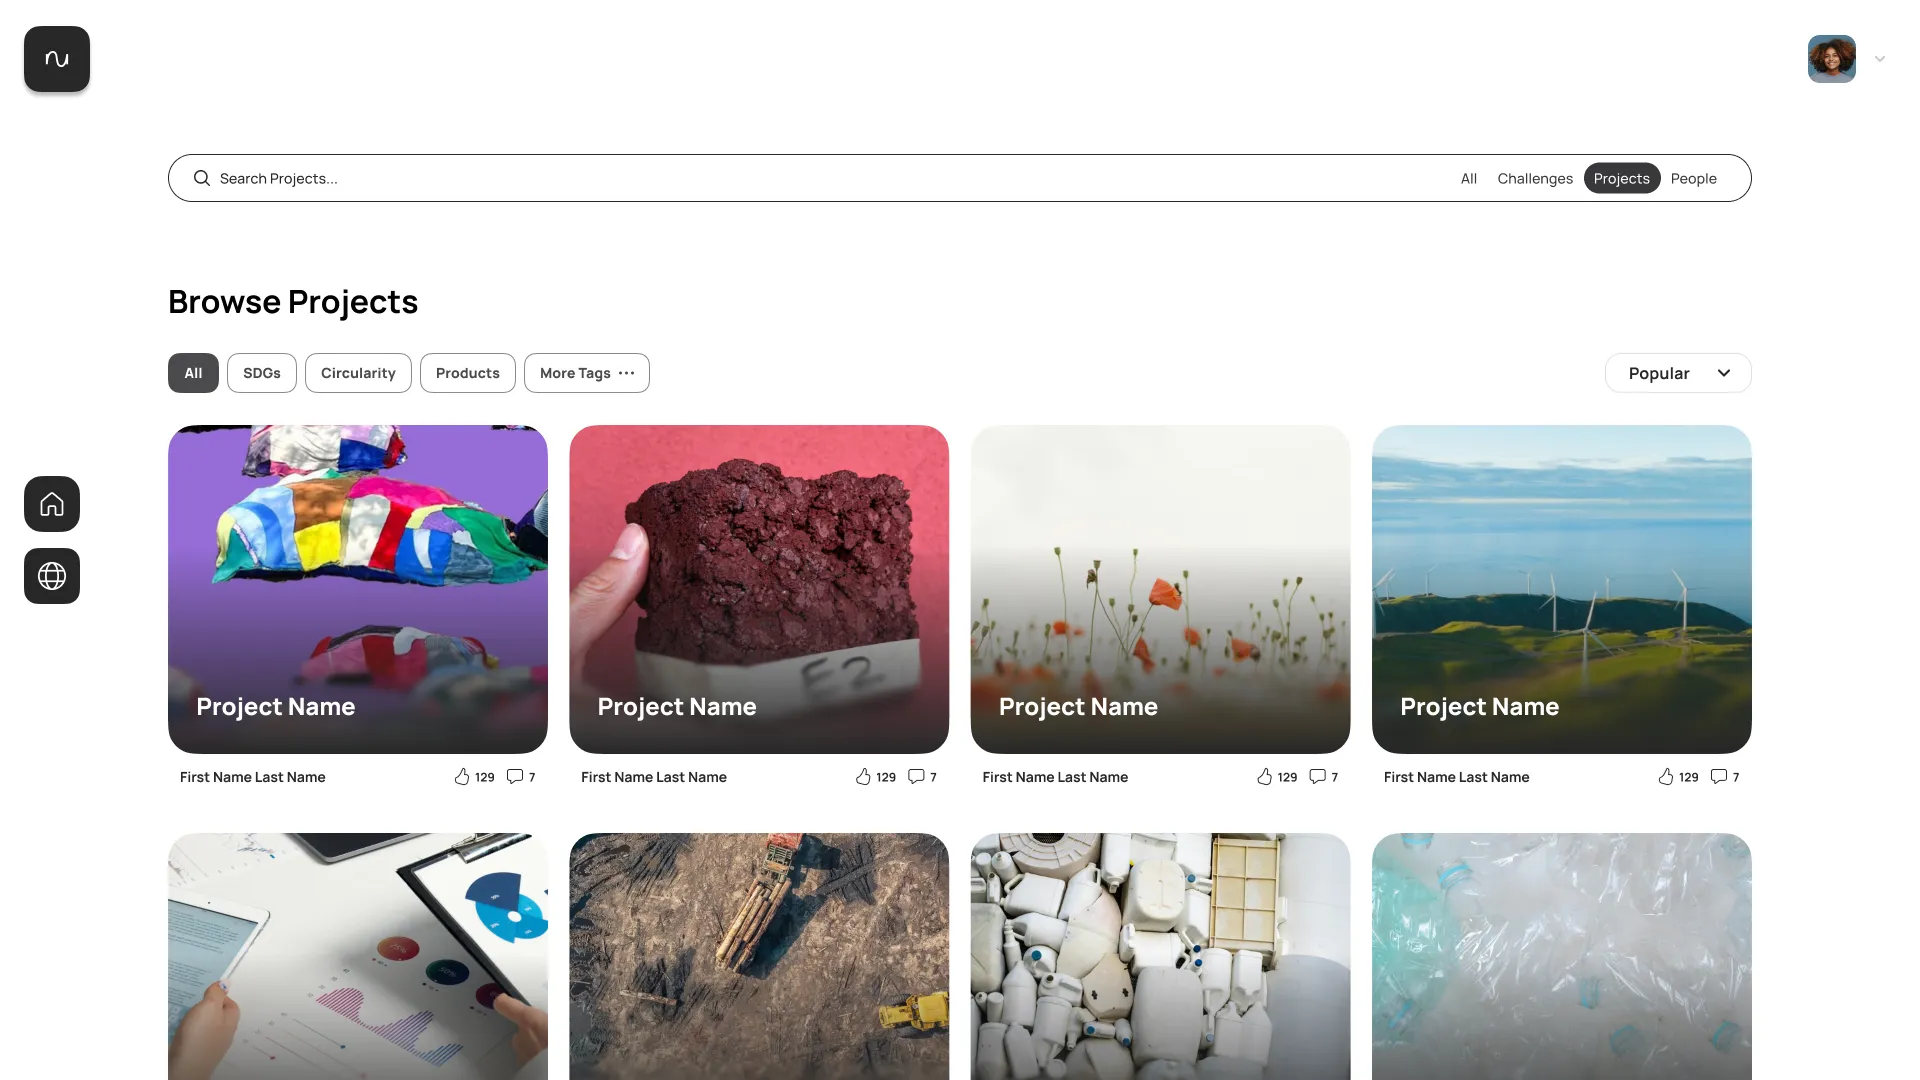Viewport: 1920px width, 1080px height.
Task: Open comments on the wind turbine project
Action: [x=1719, y=777]
